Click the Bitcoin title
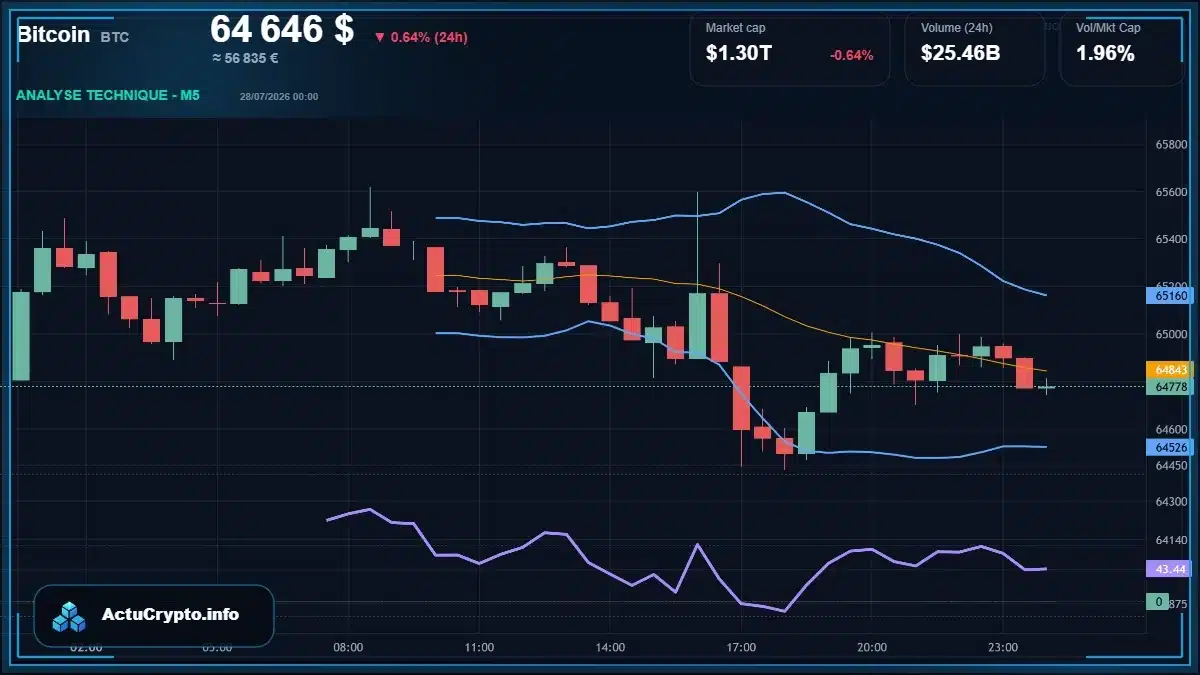The image size is (1200, 675). pyautogui.click(x=54, y=35)
